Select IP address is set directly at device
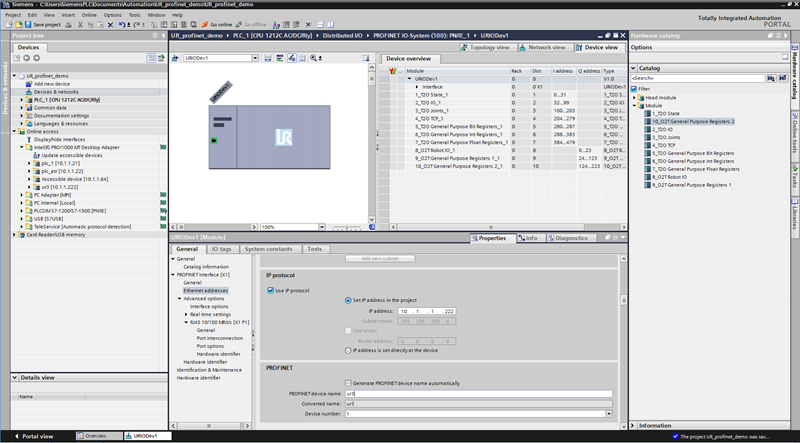Viewport: 800px width, 443px height. coord(348,351)
